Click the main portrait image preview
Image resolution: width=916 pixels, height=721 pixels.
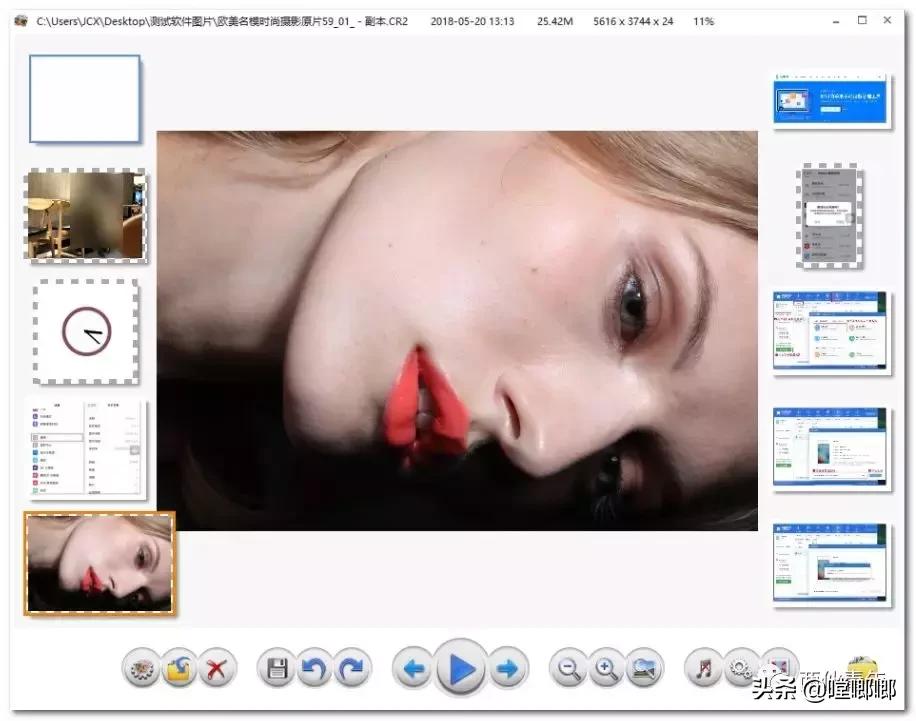coord(457,330)
